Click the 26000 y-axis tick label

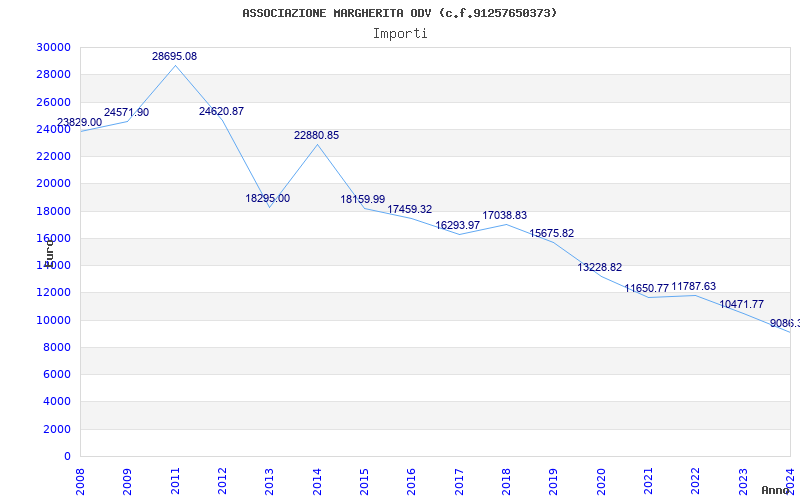pyautogui.click(x=53, y=102)
